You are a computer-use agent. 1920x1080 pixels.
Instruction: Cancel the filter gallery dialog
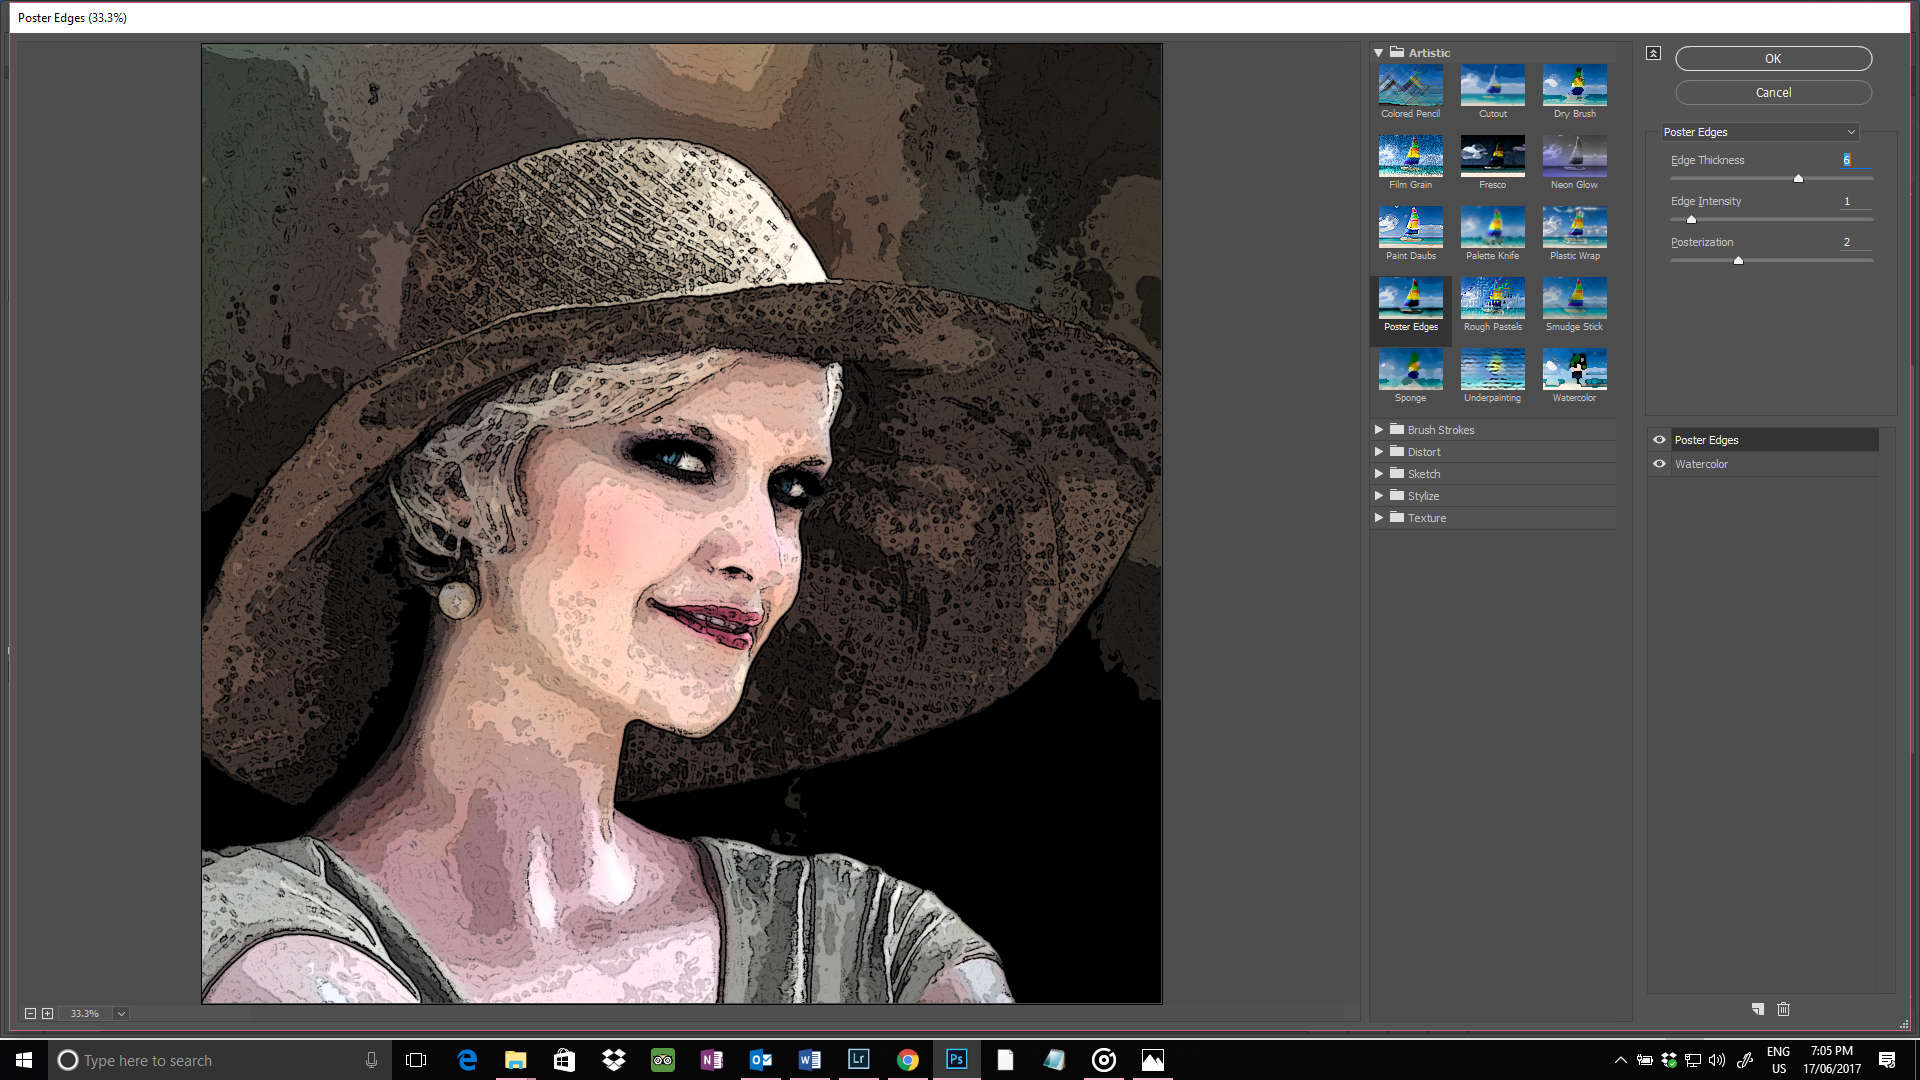pos(1773,93)
